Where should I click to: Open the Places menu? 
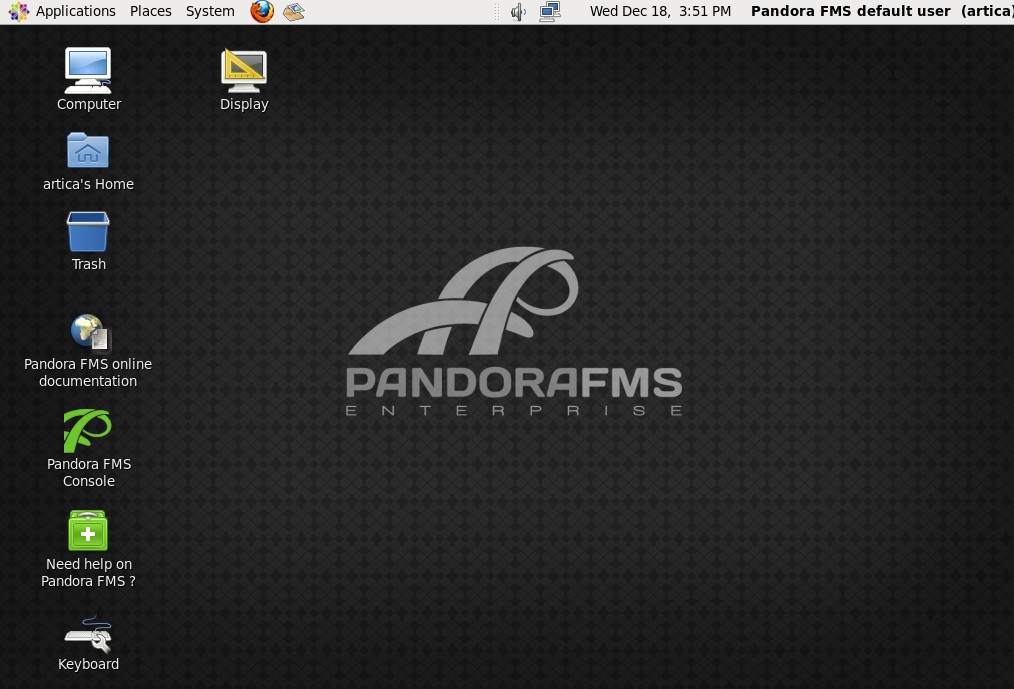click(x=151, y=11)
